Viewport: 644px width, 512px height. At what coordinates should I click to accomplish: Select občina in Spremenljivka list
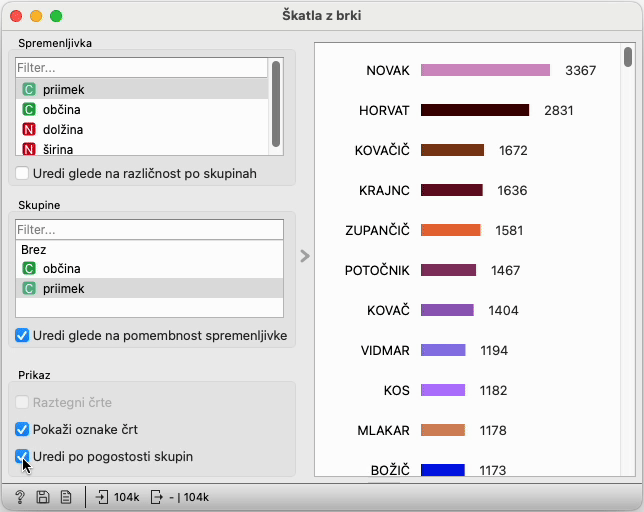coord(61,109)
